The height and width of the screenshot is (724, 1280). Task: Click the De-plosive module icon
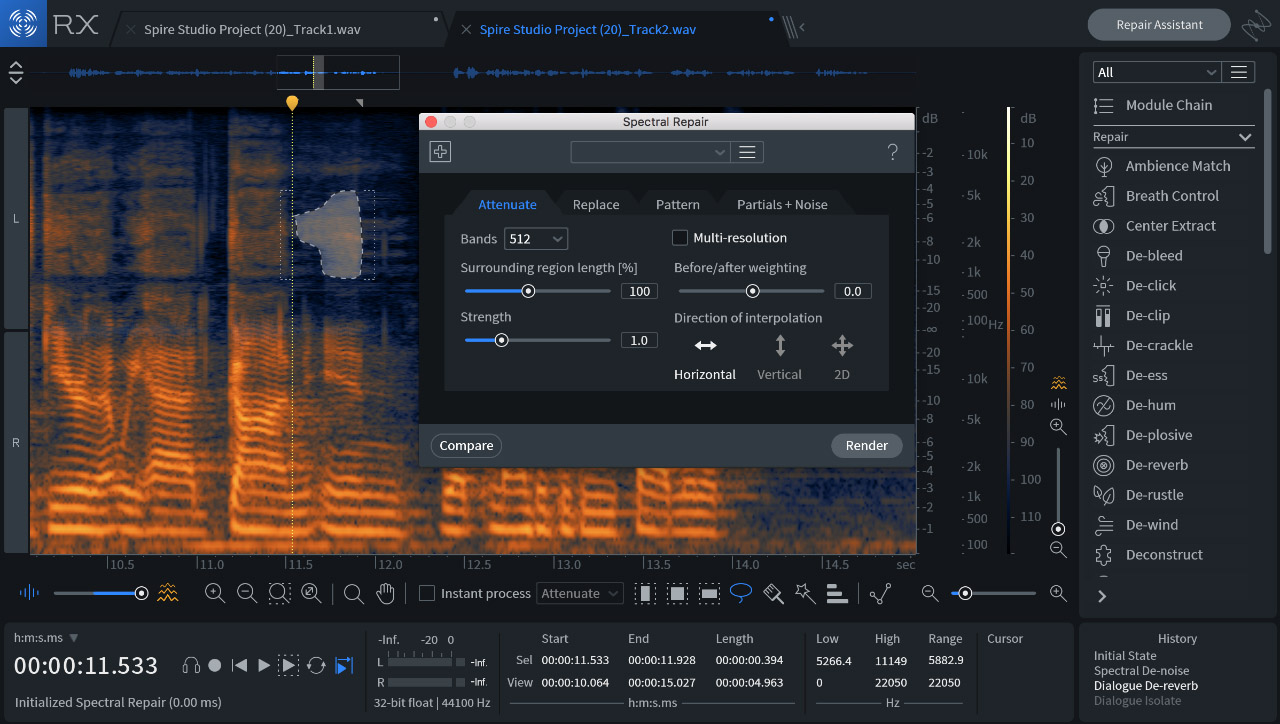coord(1104,435)
